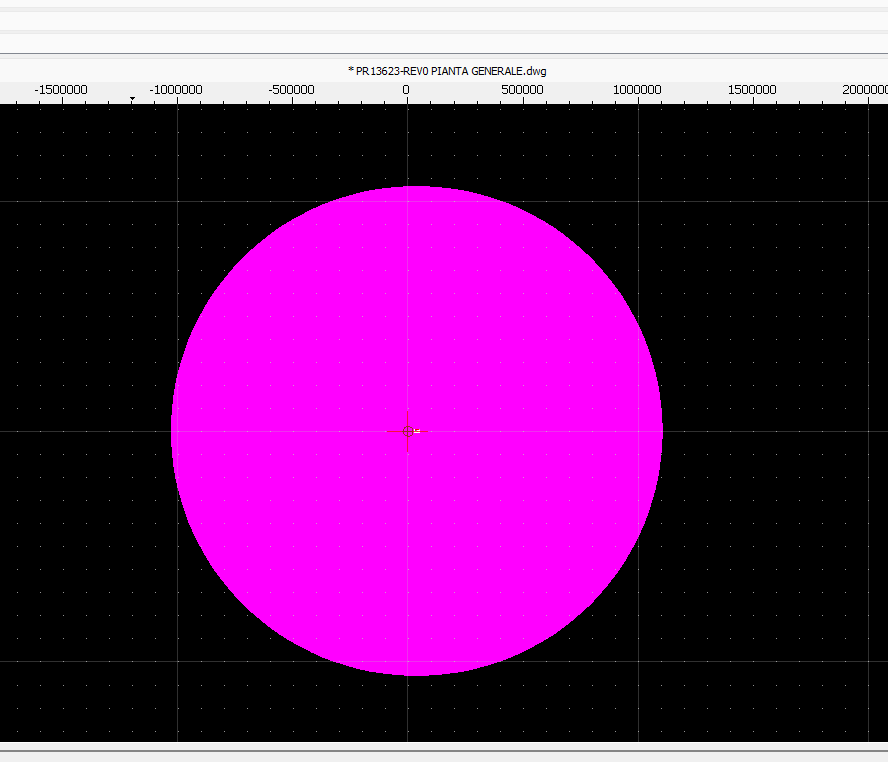The height and width of the screenshot is (762, 888).
Task: Click the -500000 label on the ruler
Action: pyautogui.click(x=292, y=90)
